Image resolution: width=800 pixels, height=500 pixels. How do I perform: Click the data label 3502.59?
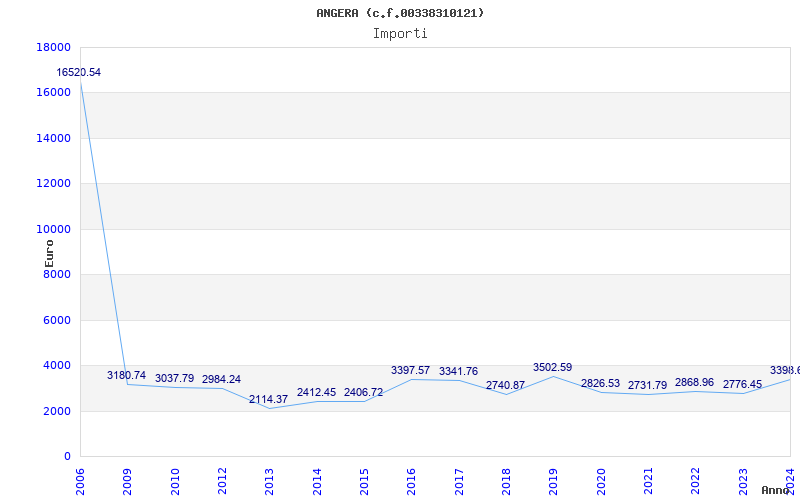pyautogui.click(x=553, y=367)
